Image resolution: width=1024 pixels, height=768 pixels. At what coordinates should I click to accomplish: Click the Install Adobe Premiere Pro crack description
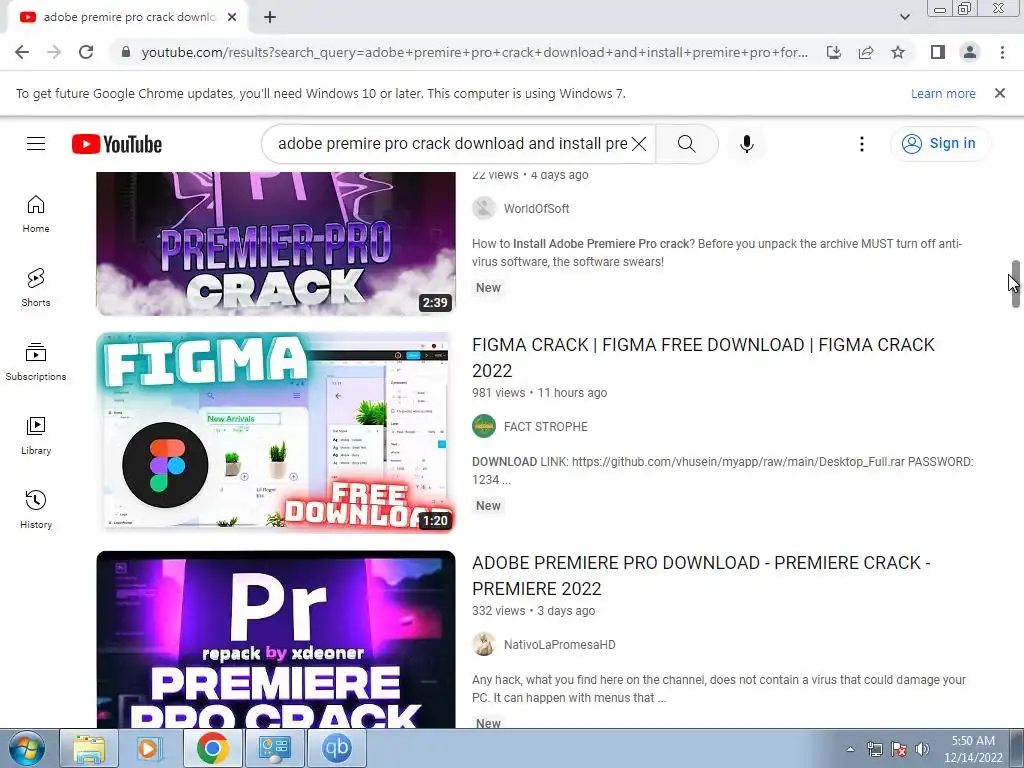716,253
